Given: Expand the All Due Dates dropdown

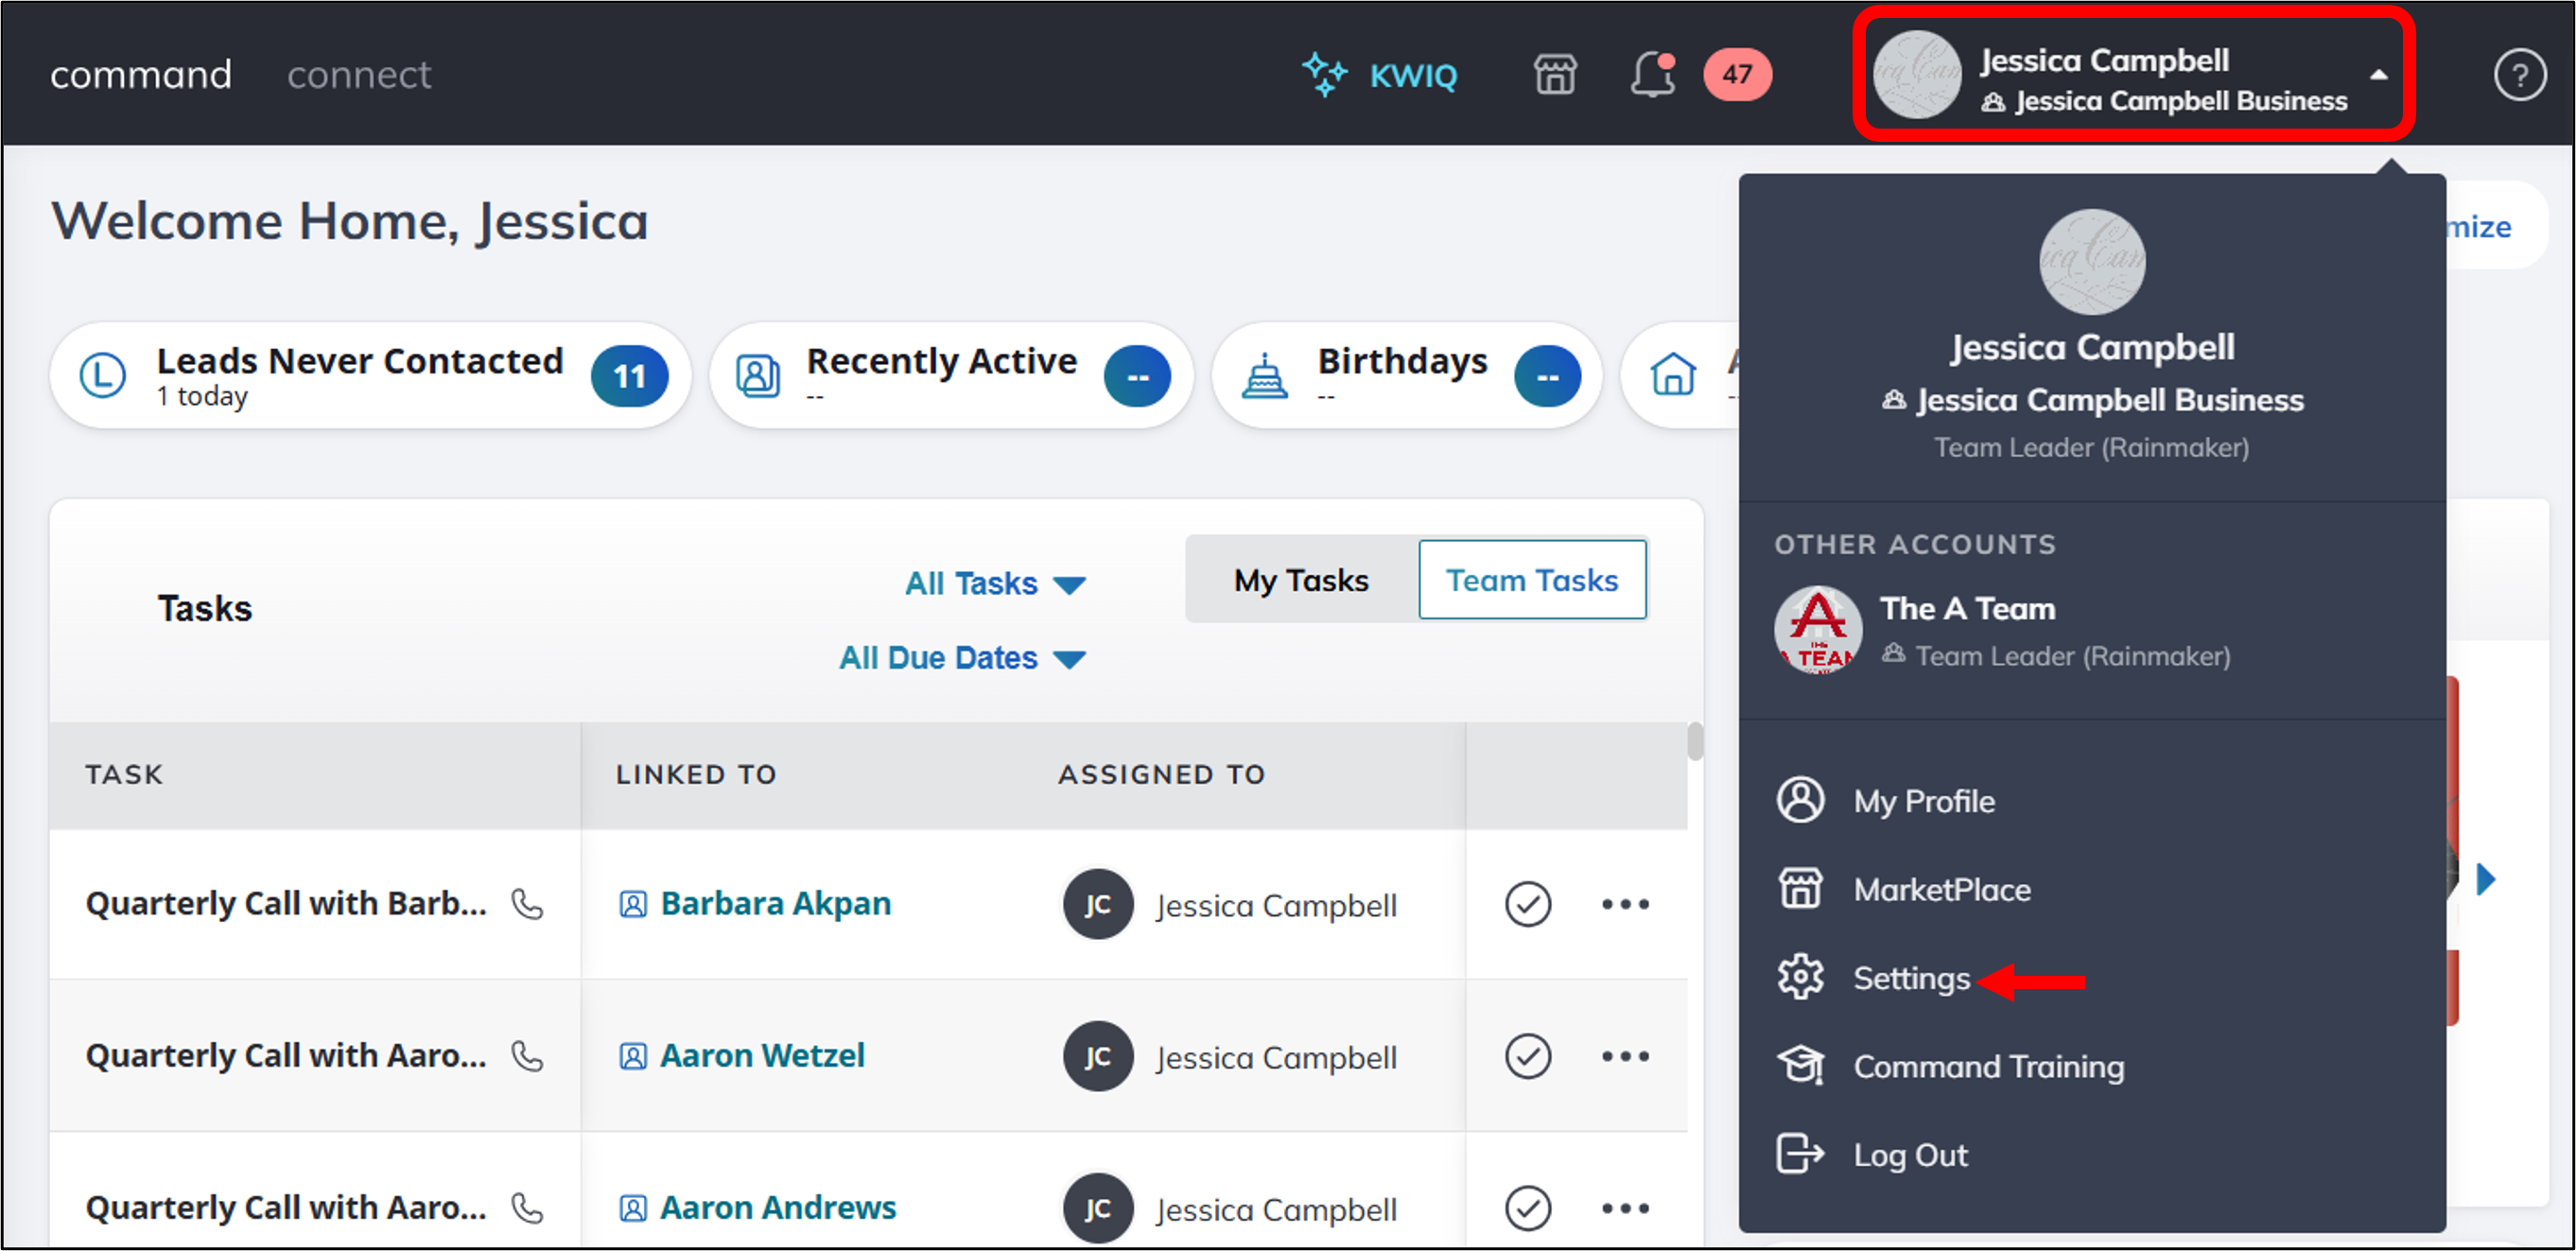Looking at the screenshot, I should point(962,658).
